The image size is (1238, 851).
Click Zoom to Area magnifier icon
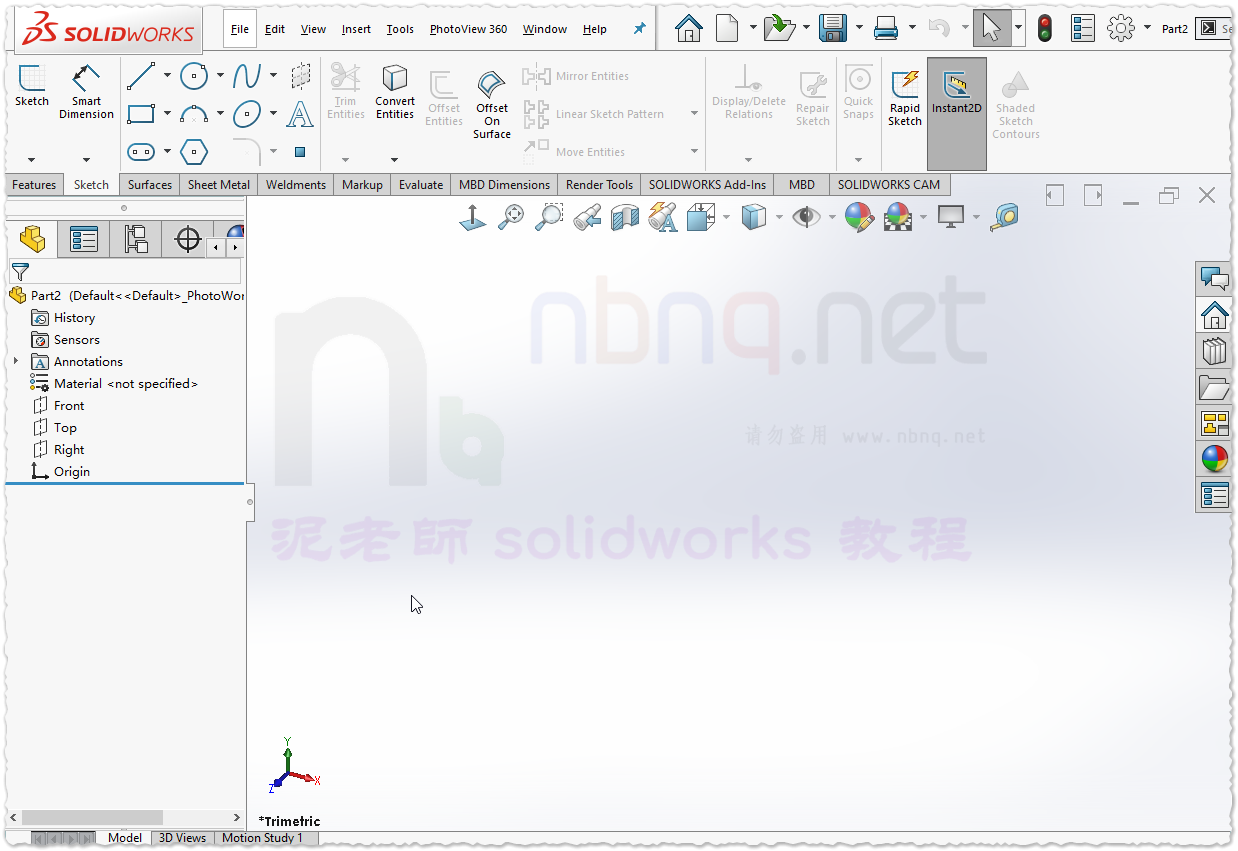549,216
